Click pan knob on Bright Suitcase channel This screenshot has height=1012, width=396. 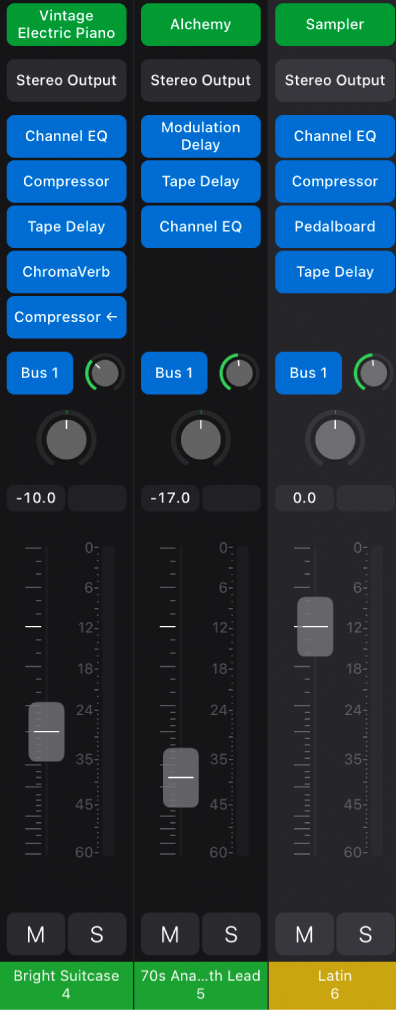(66, 440)
